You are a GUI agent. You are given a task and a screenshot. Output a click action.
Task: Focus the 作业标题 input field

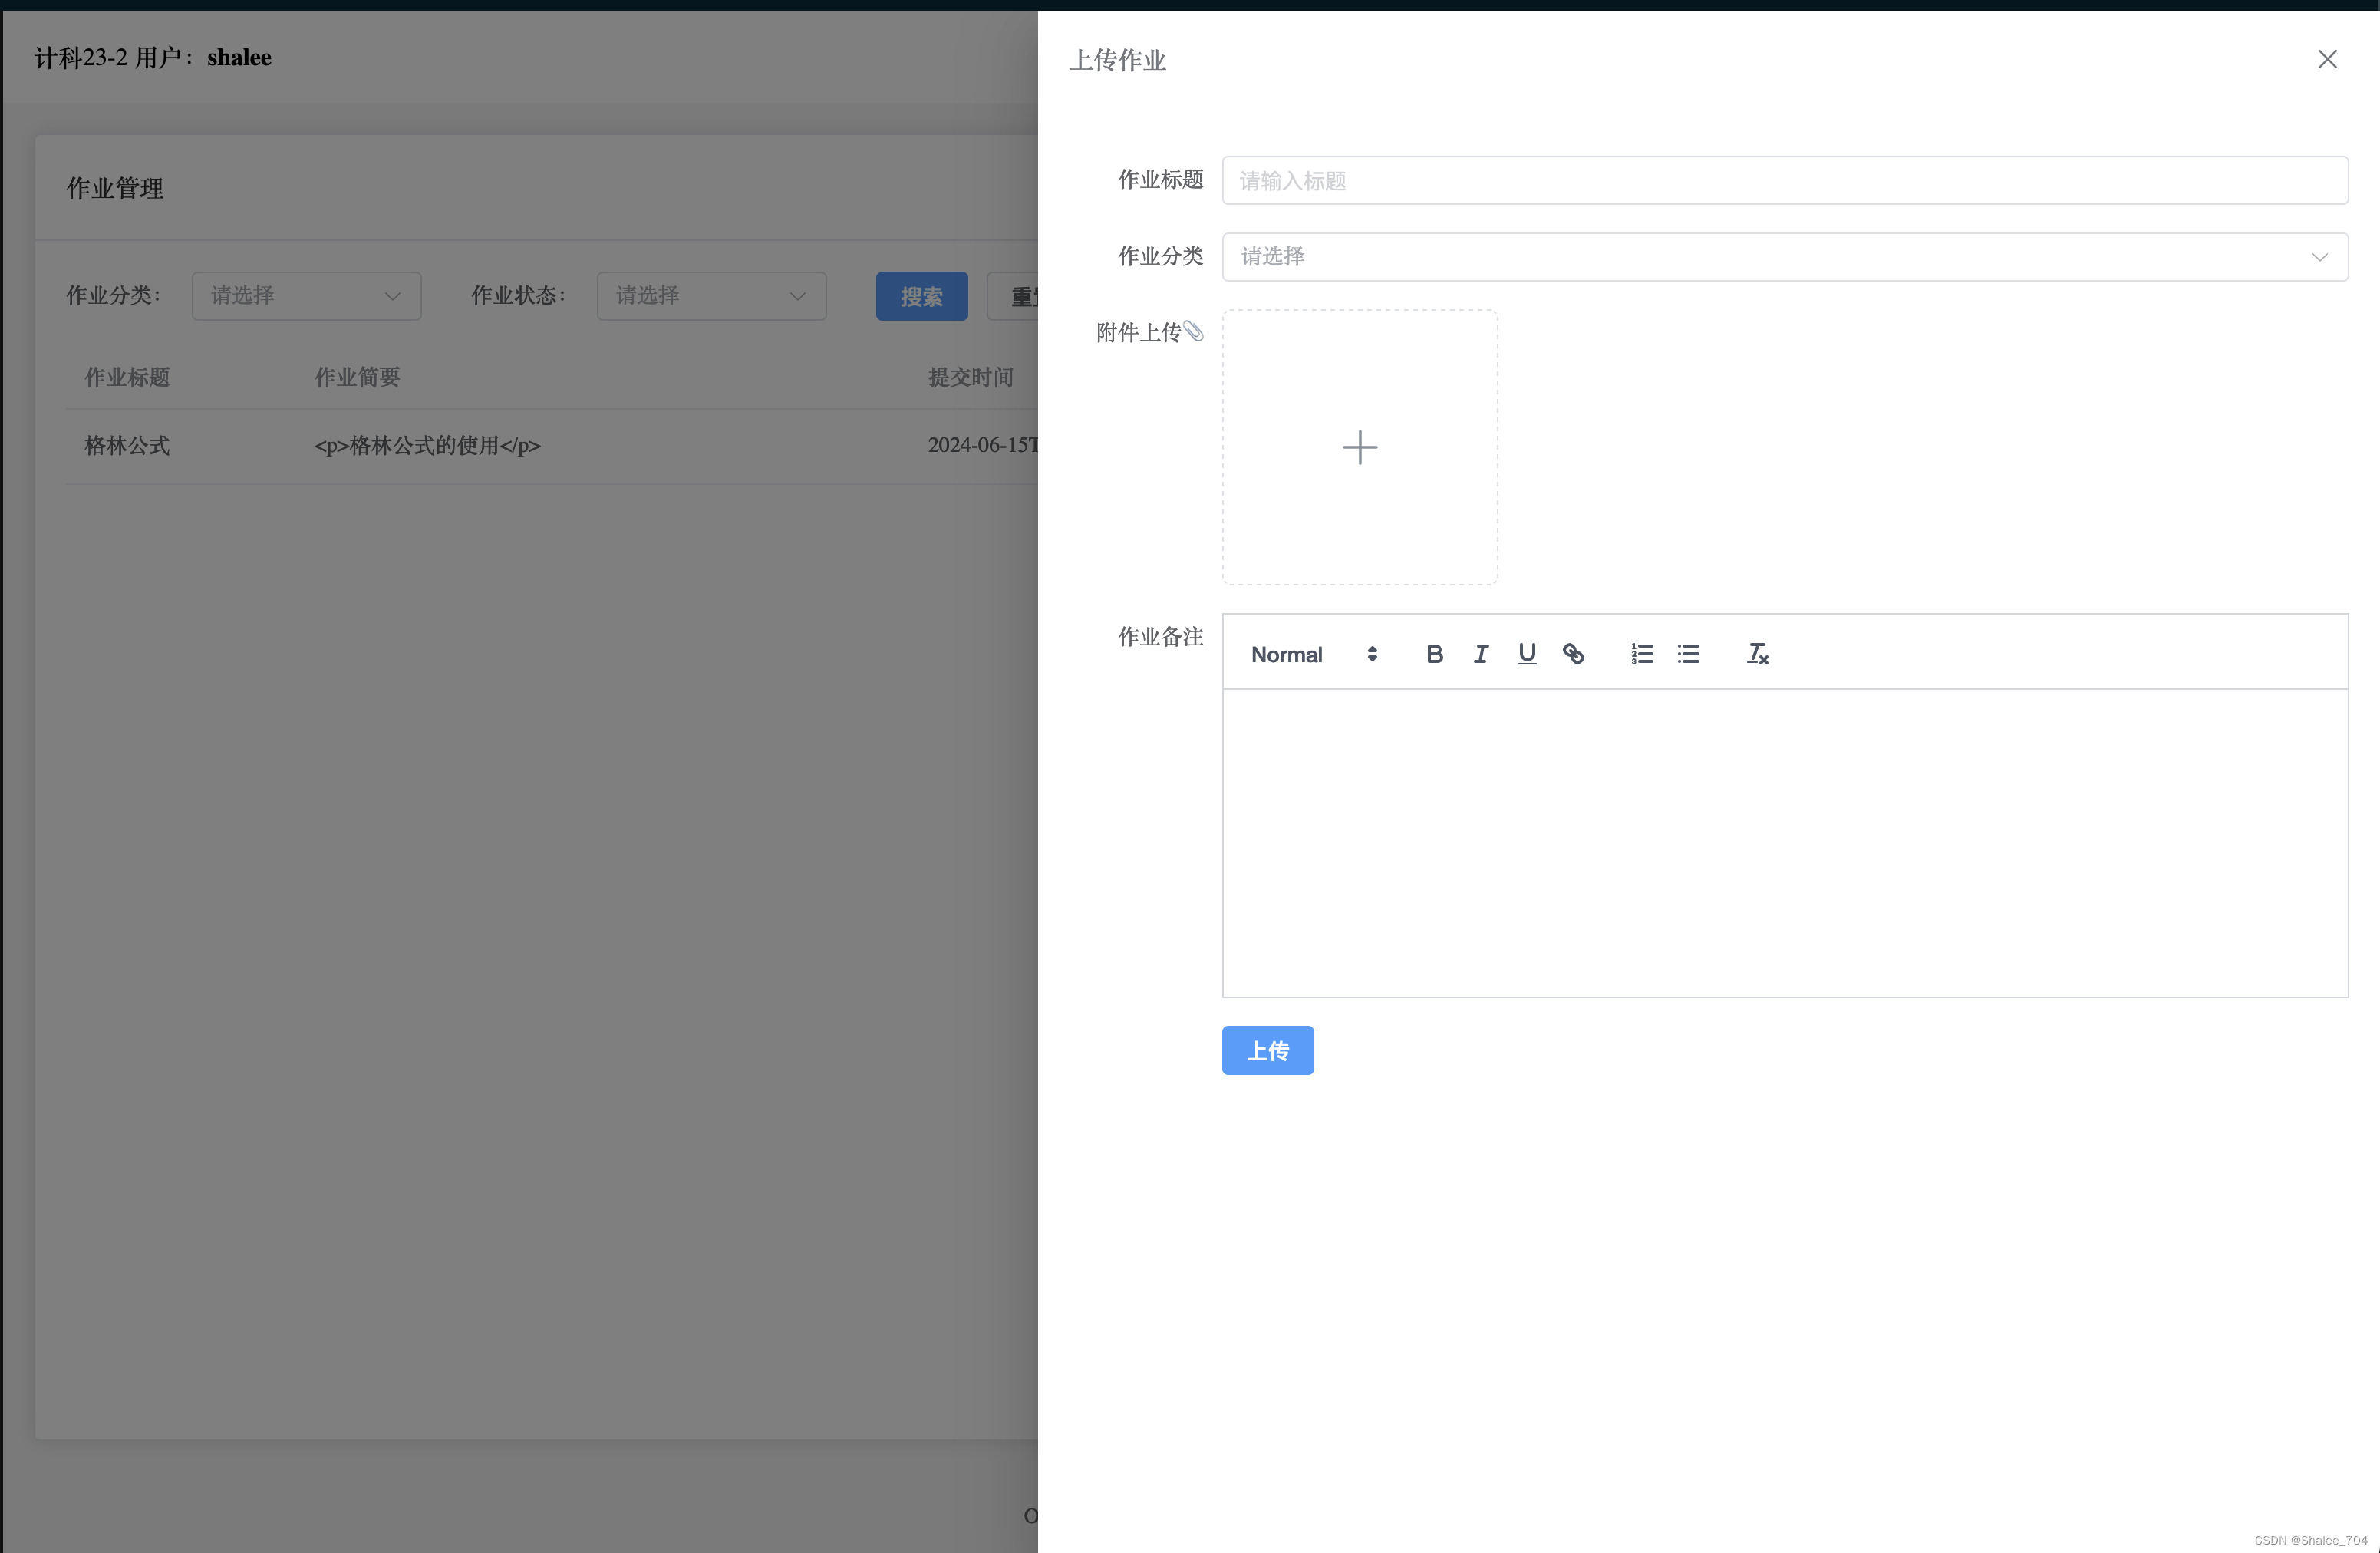pyautogui.click(x=1784, y=181)
